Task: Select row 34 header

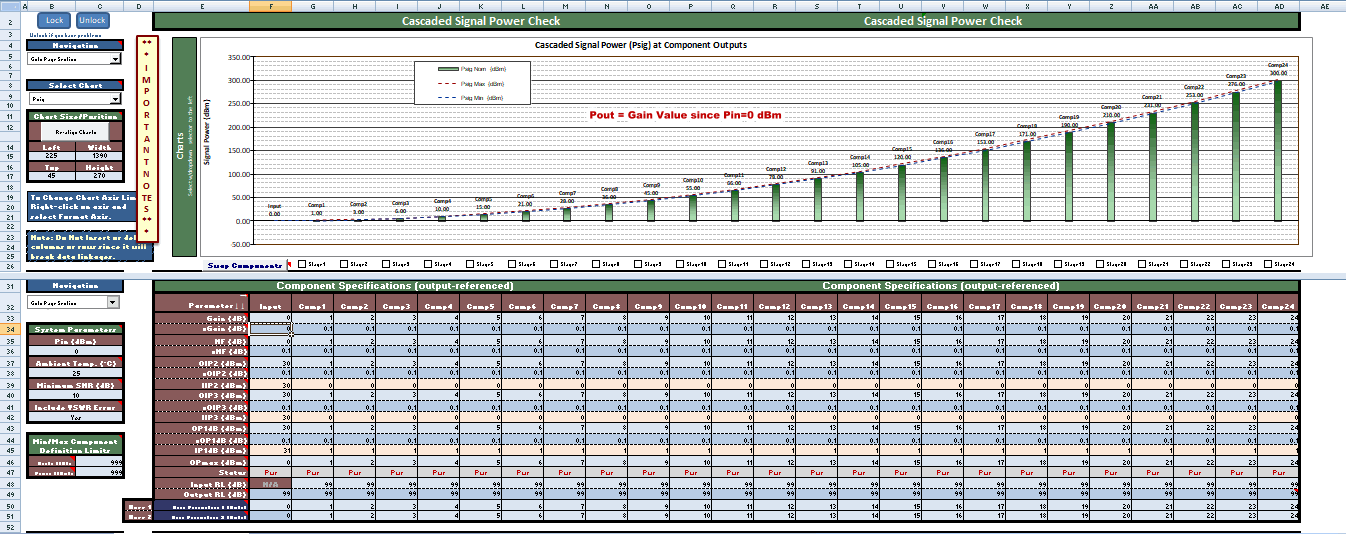Action: coord(10,330)
